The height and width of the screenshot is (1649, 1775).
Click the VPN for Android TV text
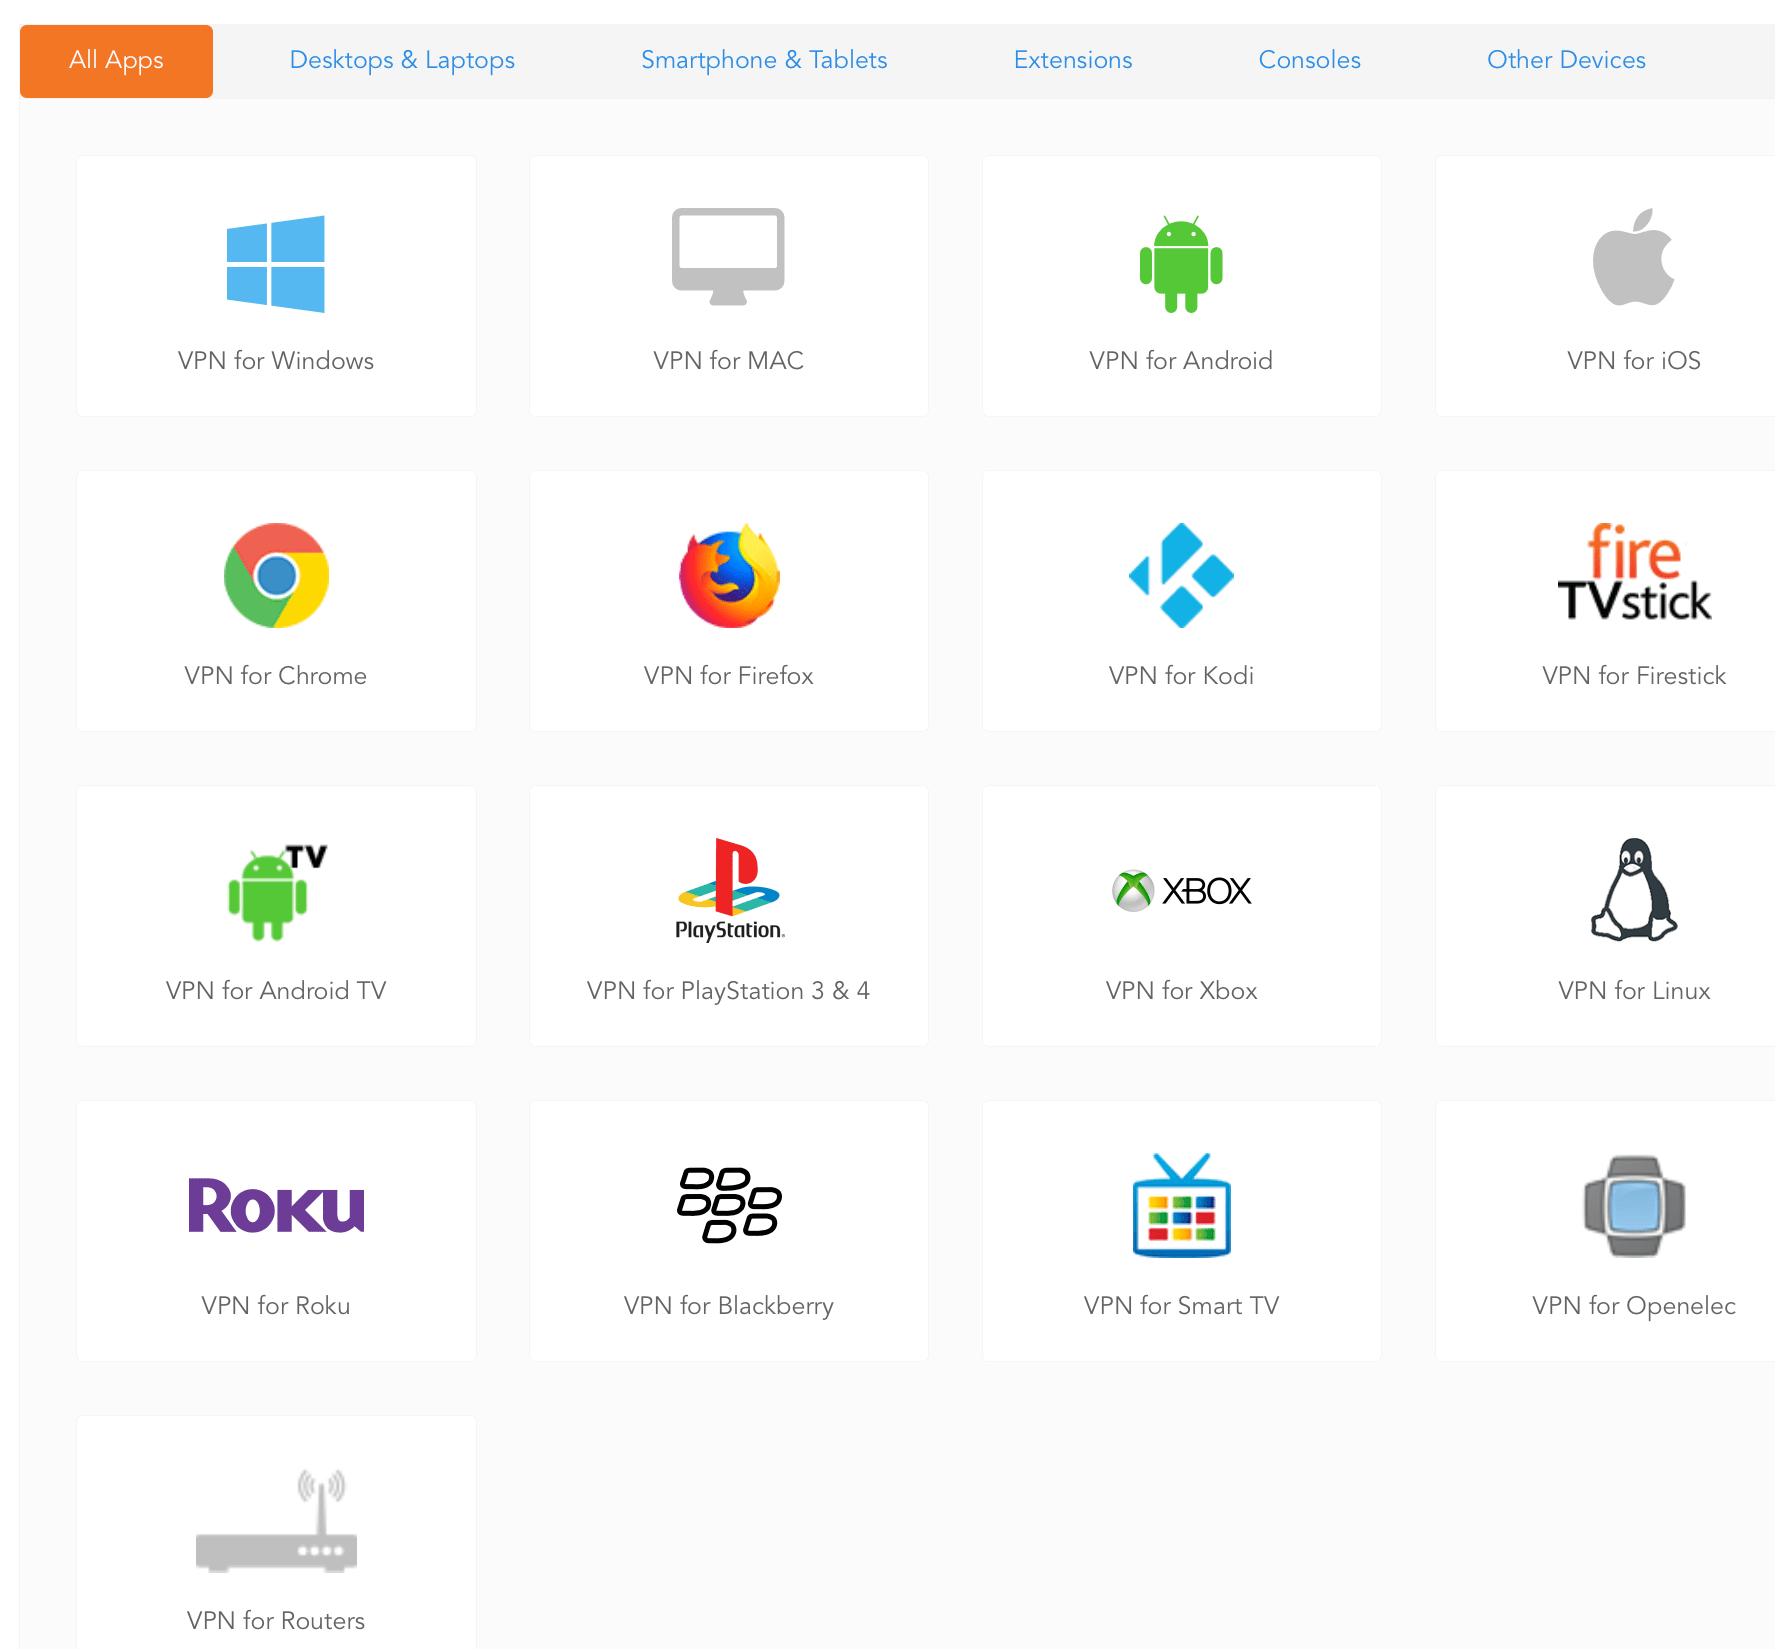[x=276, y=990]
